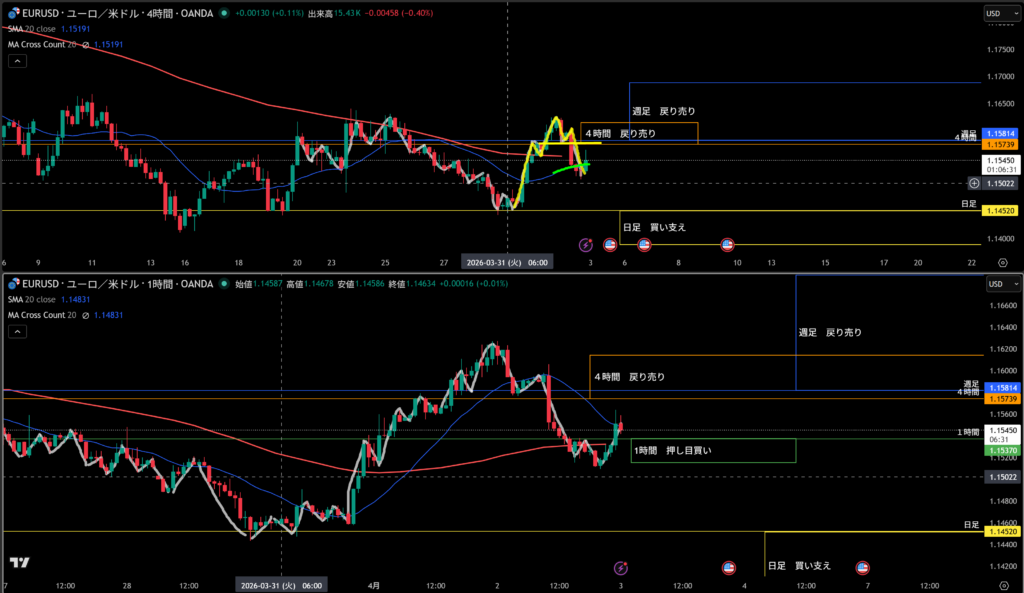Click the 週足 戻り売り label on bottom chart
1024x593 pixels.
[830, 332]
